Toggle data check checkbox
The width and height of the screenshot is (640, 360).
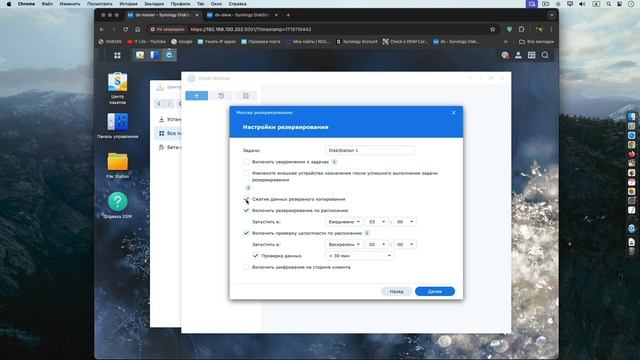(x=256, y=256)
